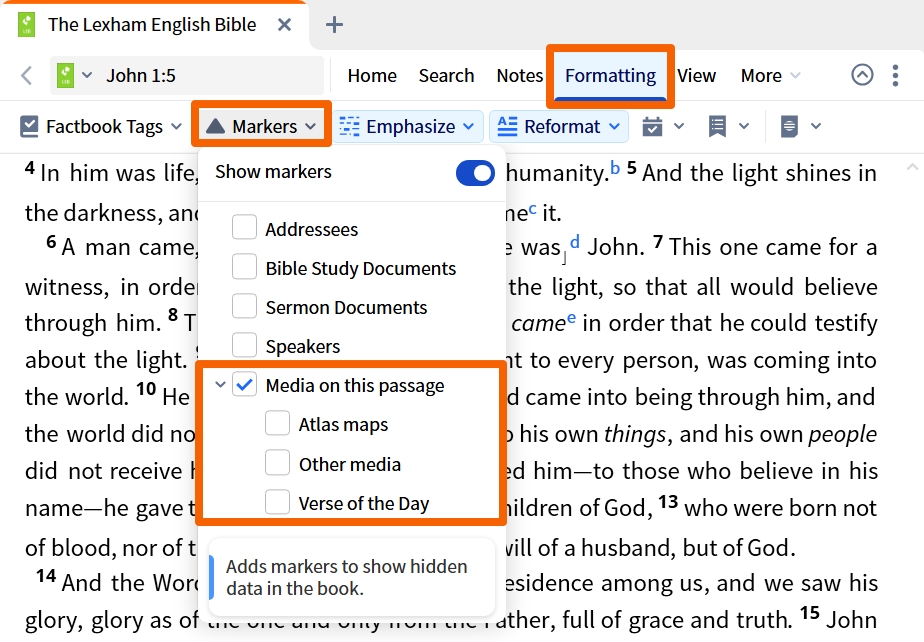Image resolution: width=924 pixels, height=642 pixels.
Task: Click verse number 15
Action: click(x=810, y=613)
